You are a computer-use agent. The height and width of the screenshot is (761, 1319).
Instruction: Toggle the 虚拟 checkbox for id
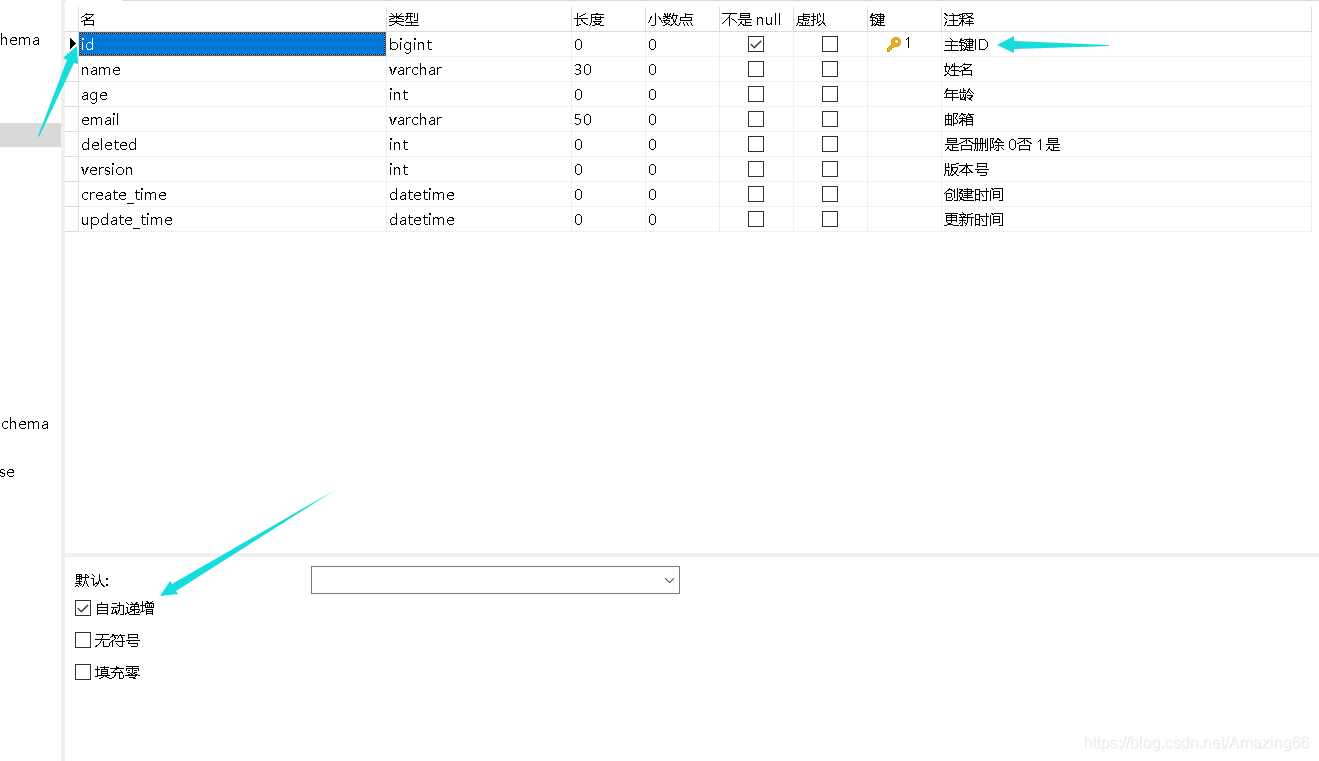pyautogui.click(x=830, y=44)
